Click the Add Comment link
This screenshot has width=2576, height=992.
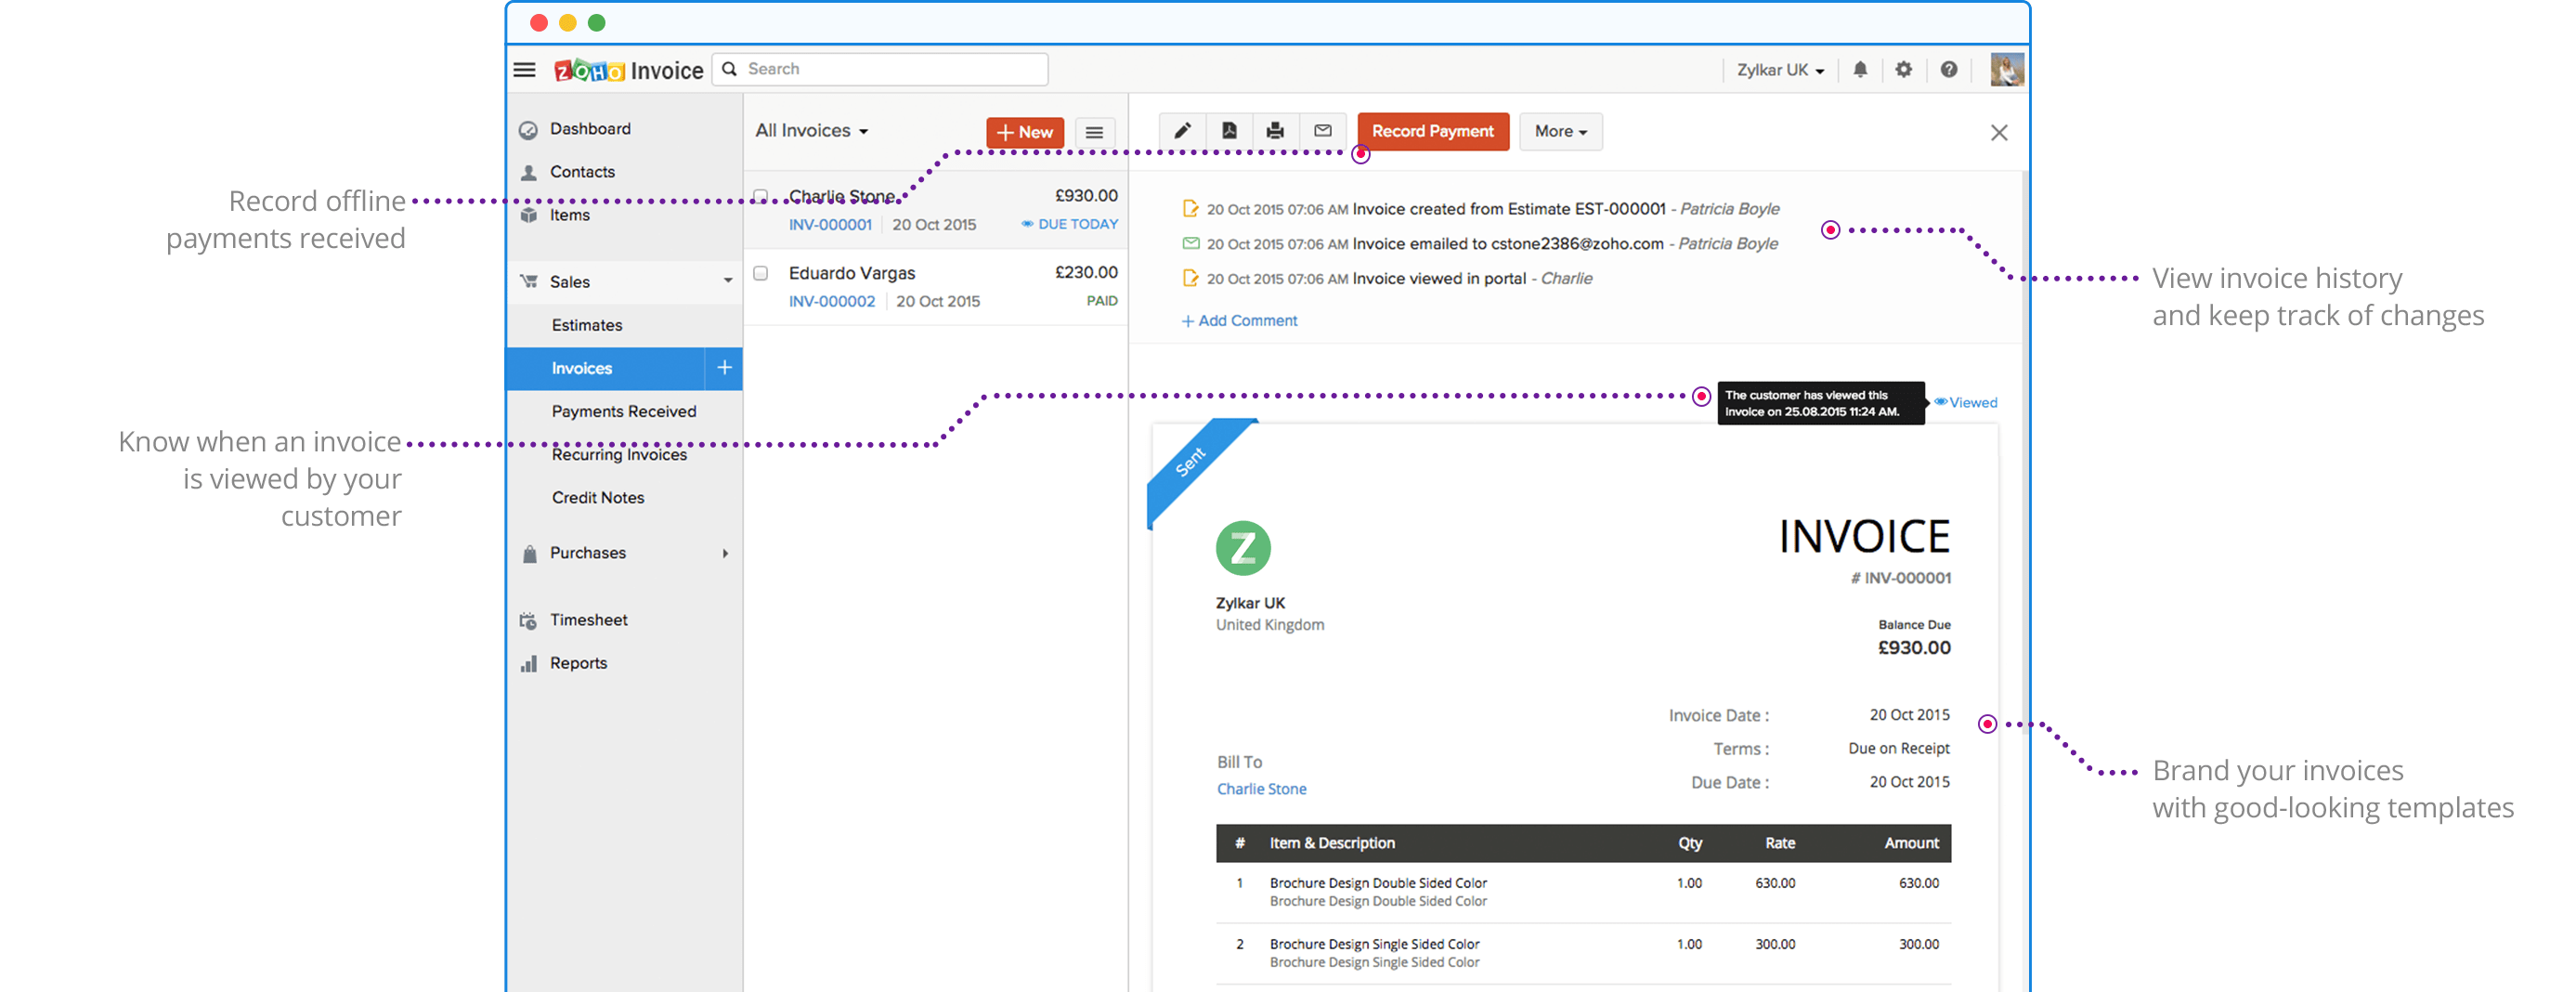[x=1240, y=321]
